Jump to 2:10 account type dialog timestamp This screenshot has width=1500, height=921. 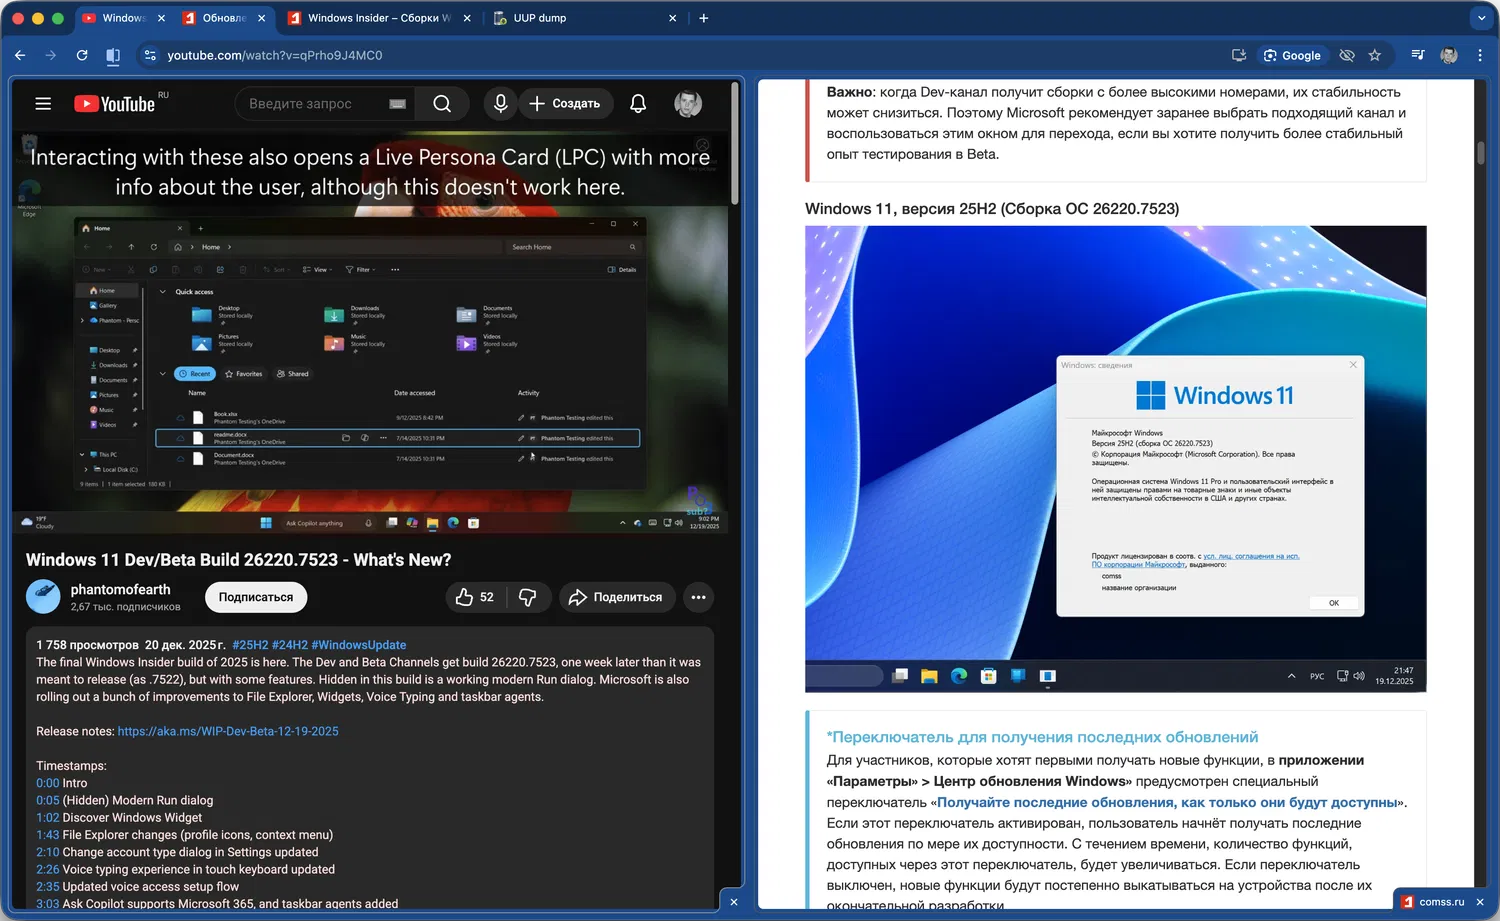[48, 852]
